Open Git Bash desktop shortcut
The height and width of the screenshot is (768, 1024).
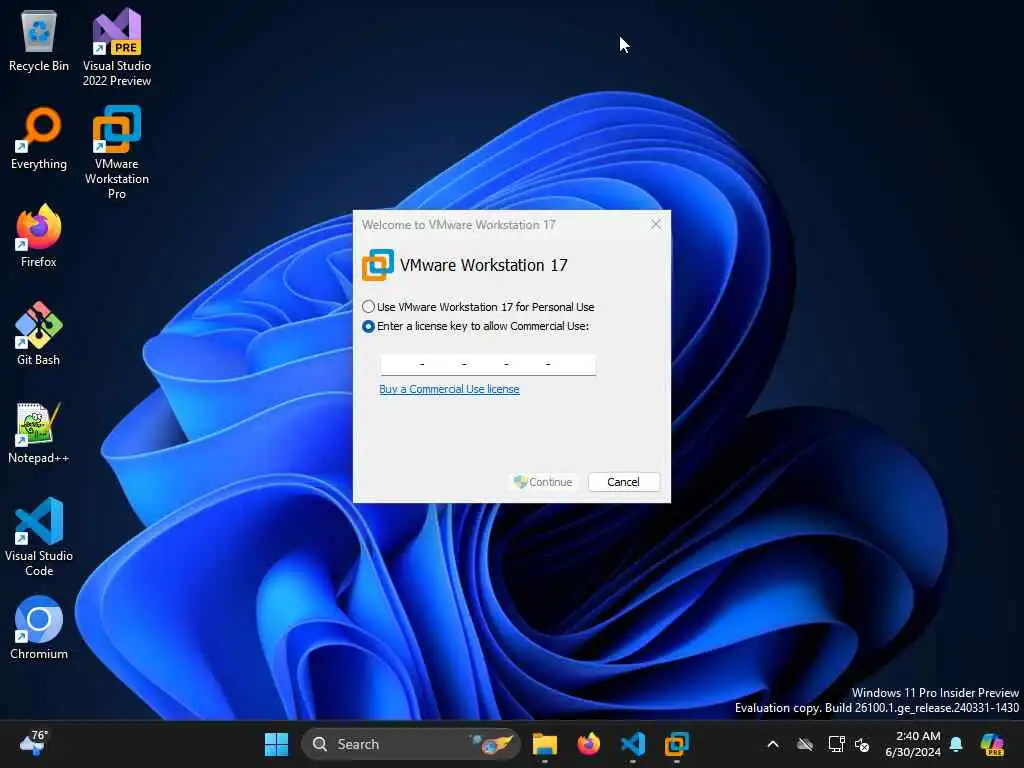point(39,334)
